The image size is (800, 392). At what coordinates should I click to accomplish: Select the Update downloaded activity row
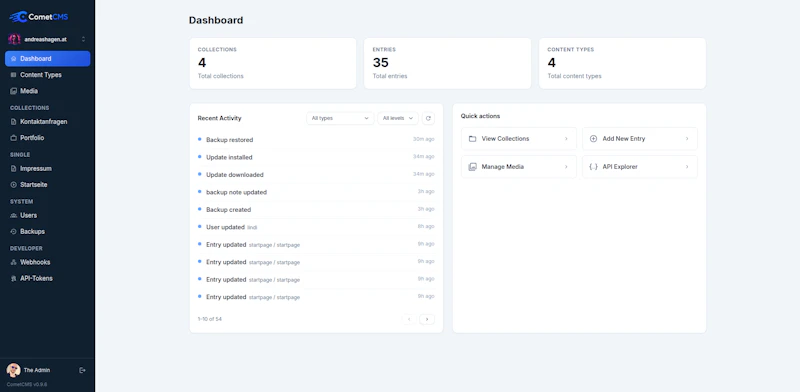pos(316,175)
